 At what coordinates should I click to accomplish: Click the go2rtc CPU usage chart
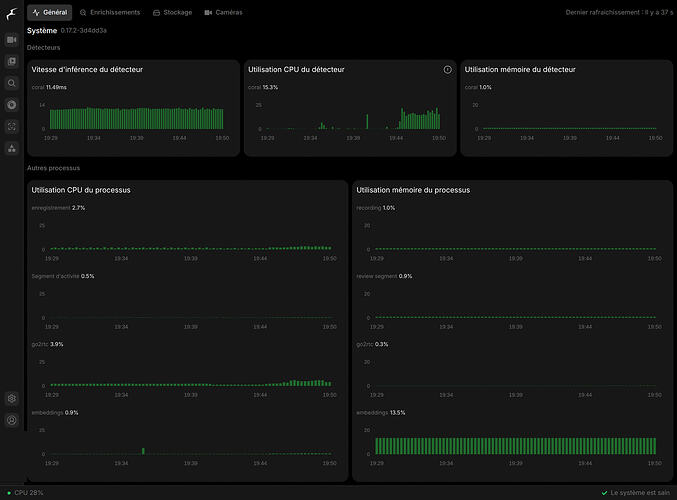tap(191, 383)
